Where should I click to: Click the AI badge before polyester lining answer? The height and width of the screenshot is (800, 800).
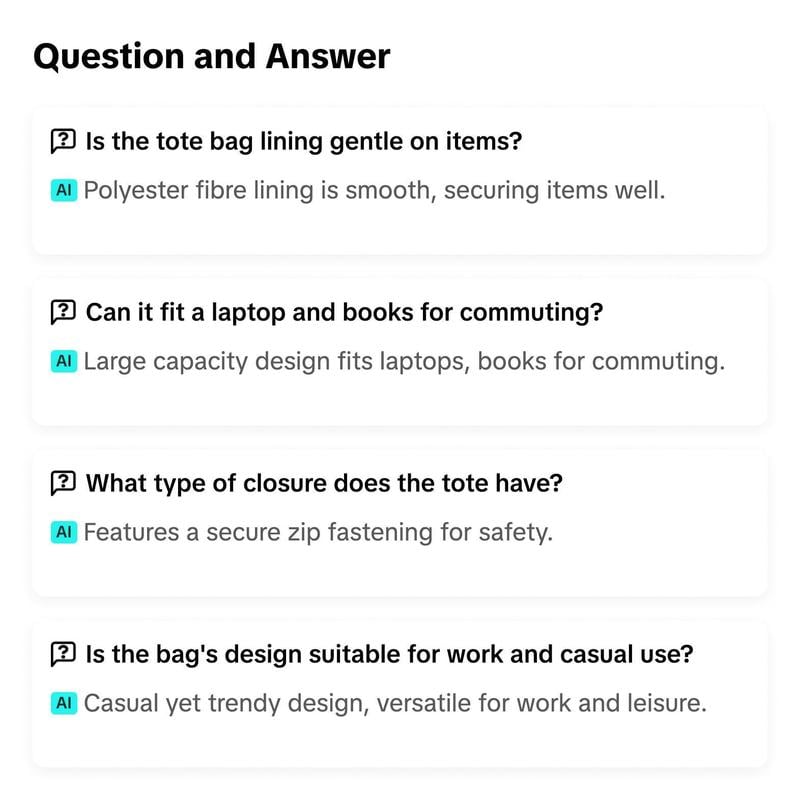click(63, 190)
